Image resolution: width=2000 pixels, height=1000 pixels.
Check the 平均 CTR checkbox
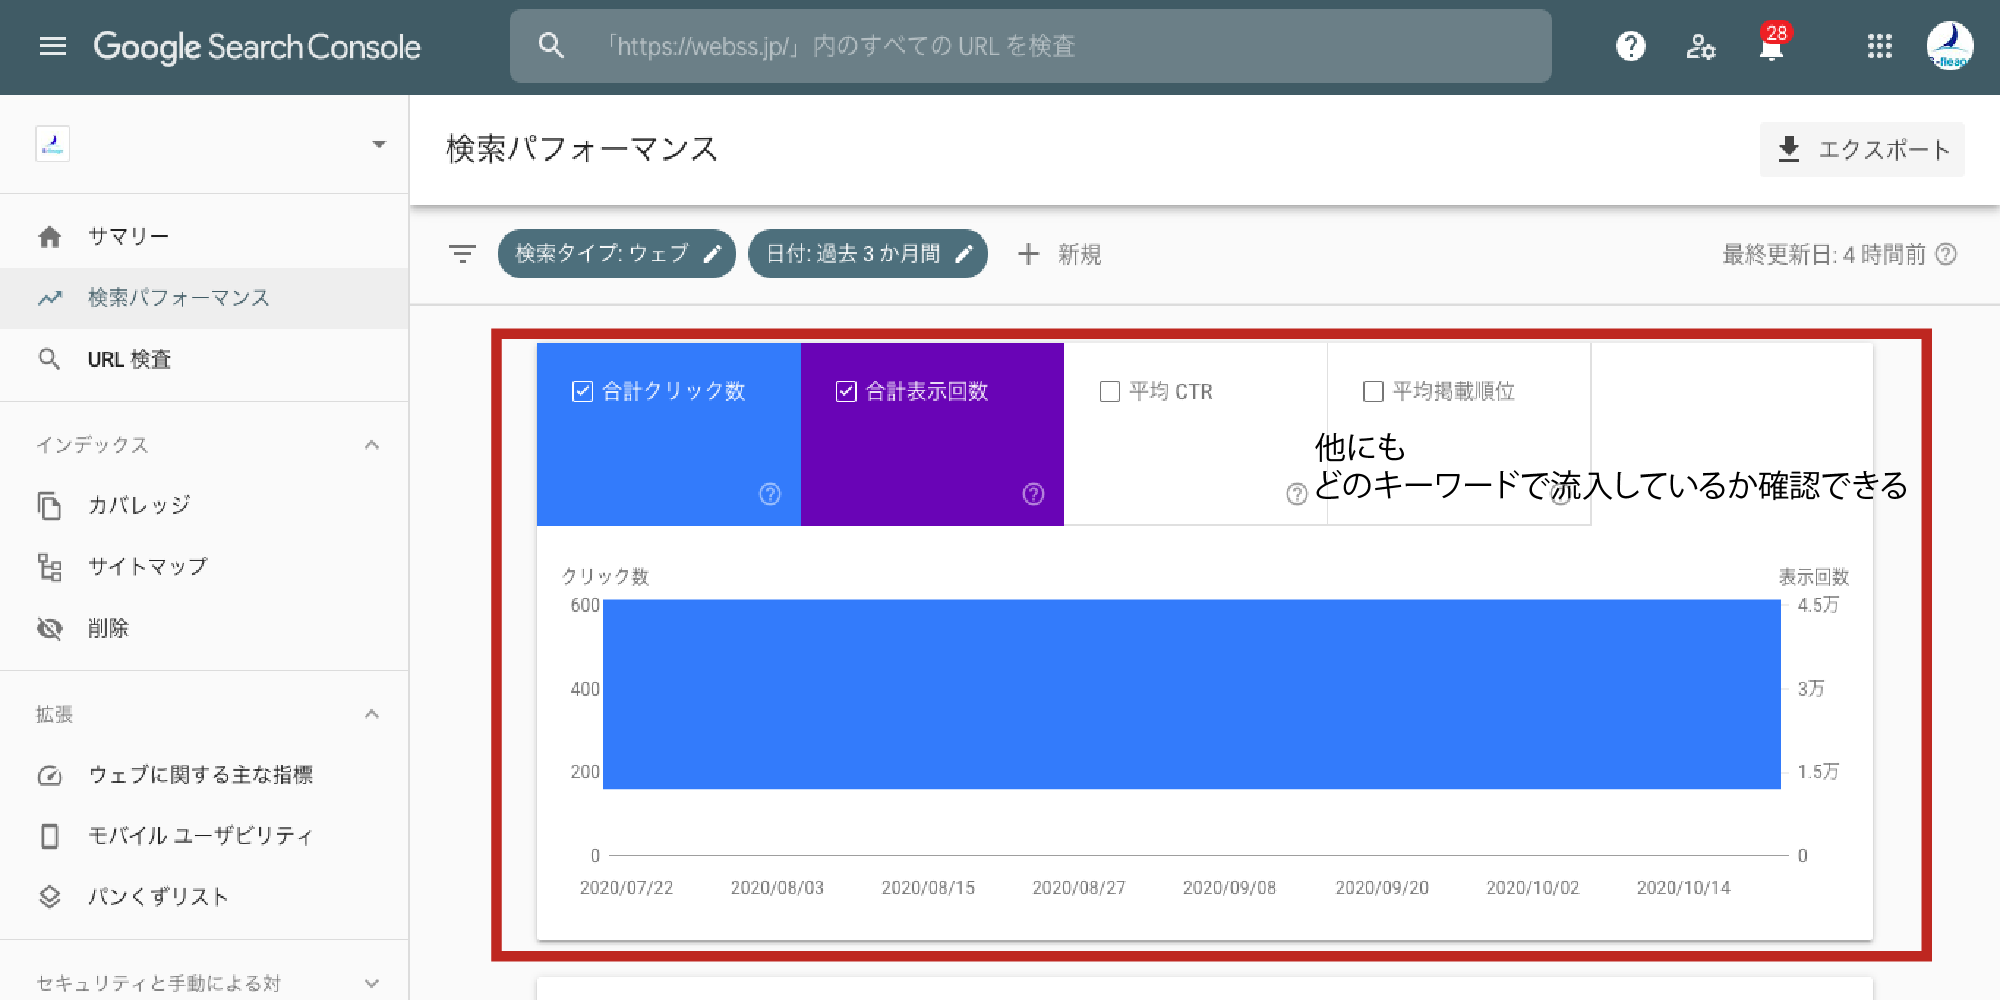click(x=1110, y=391)
